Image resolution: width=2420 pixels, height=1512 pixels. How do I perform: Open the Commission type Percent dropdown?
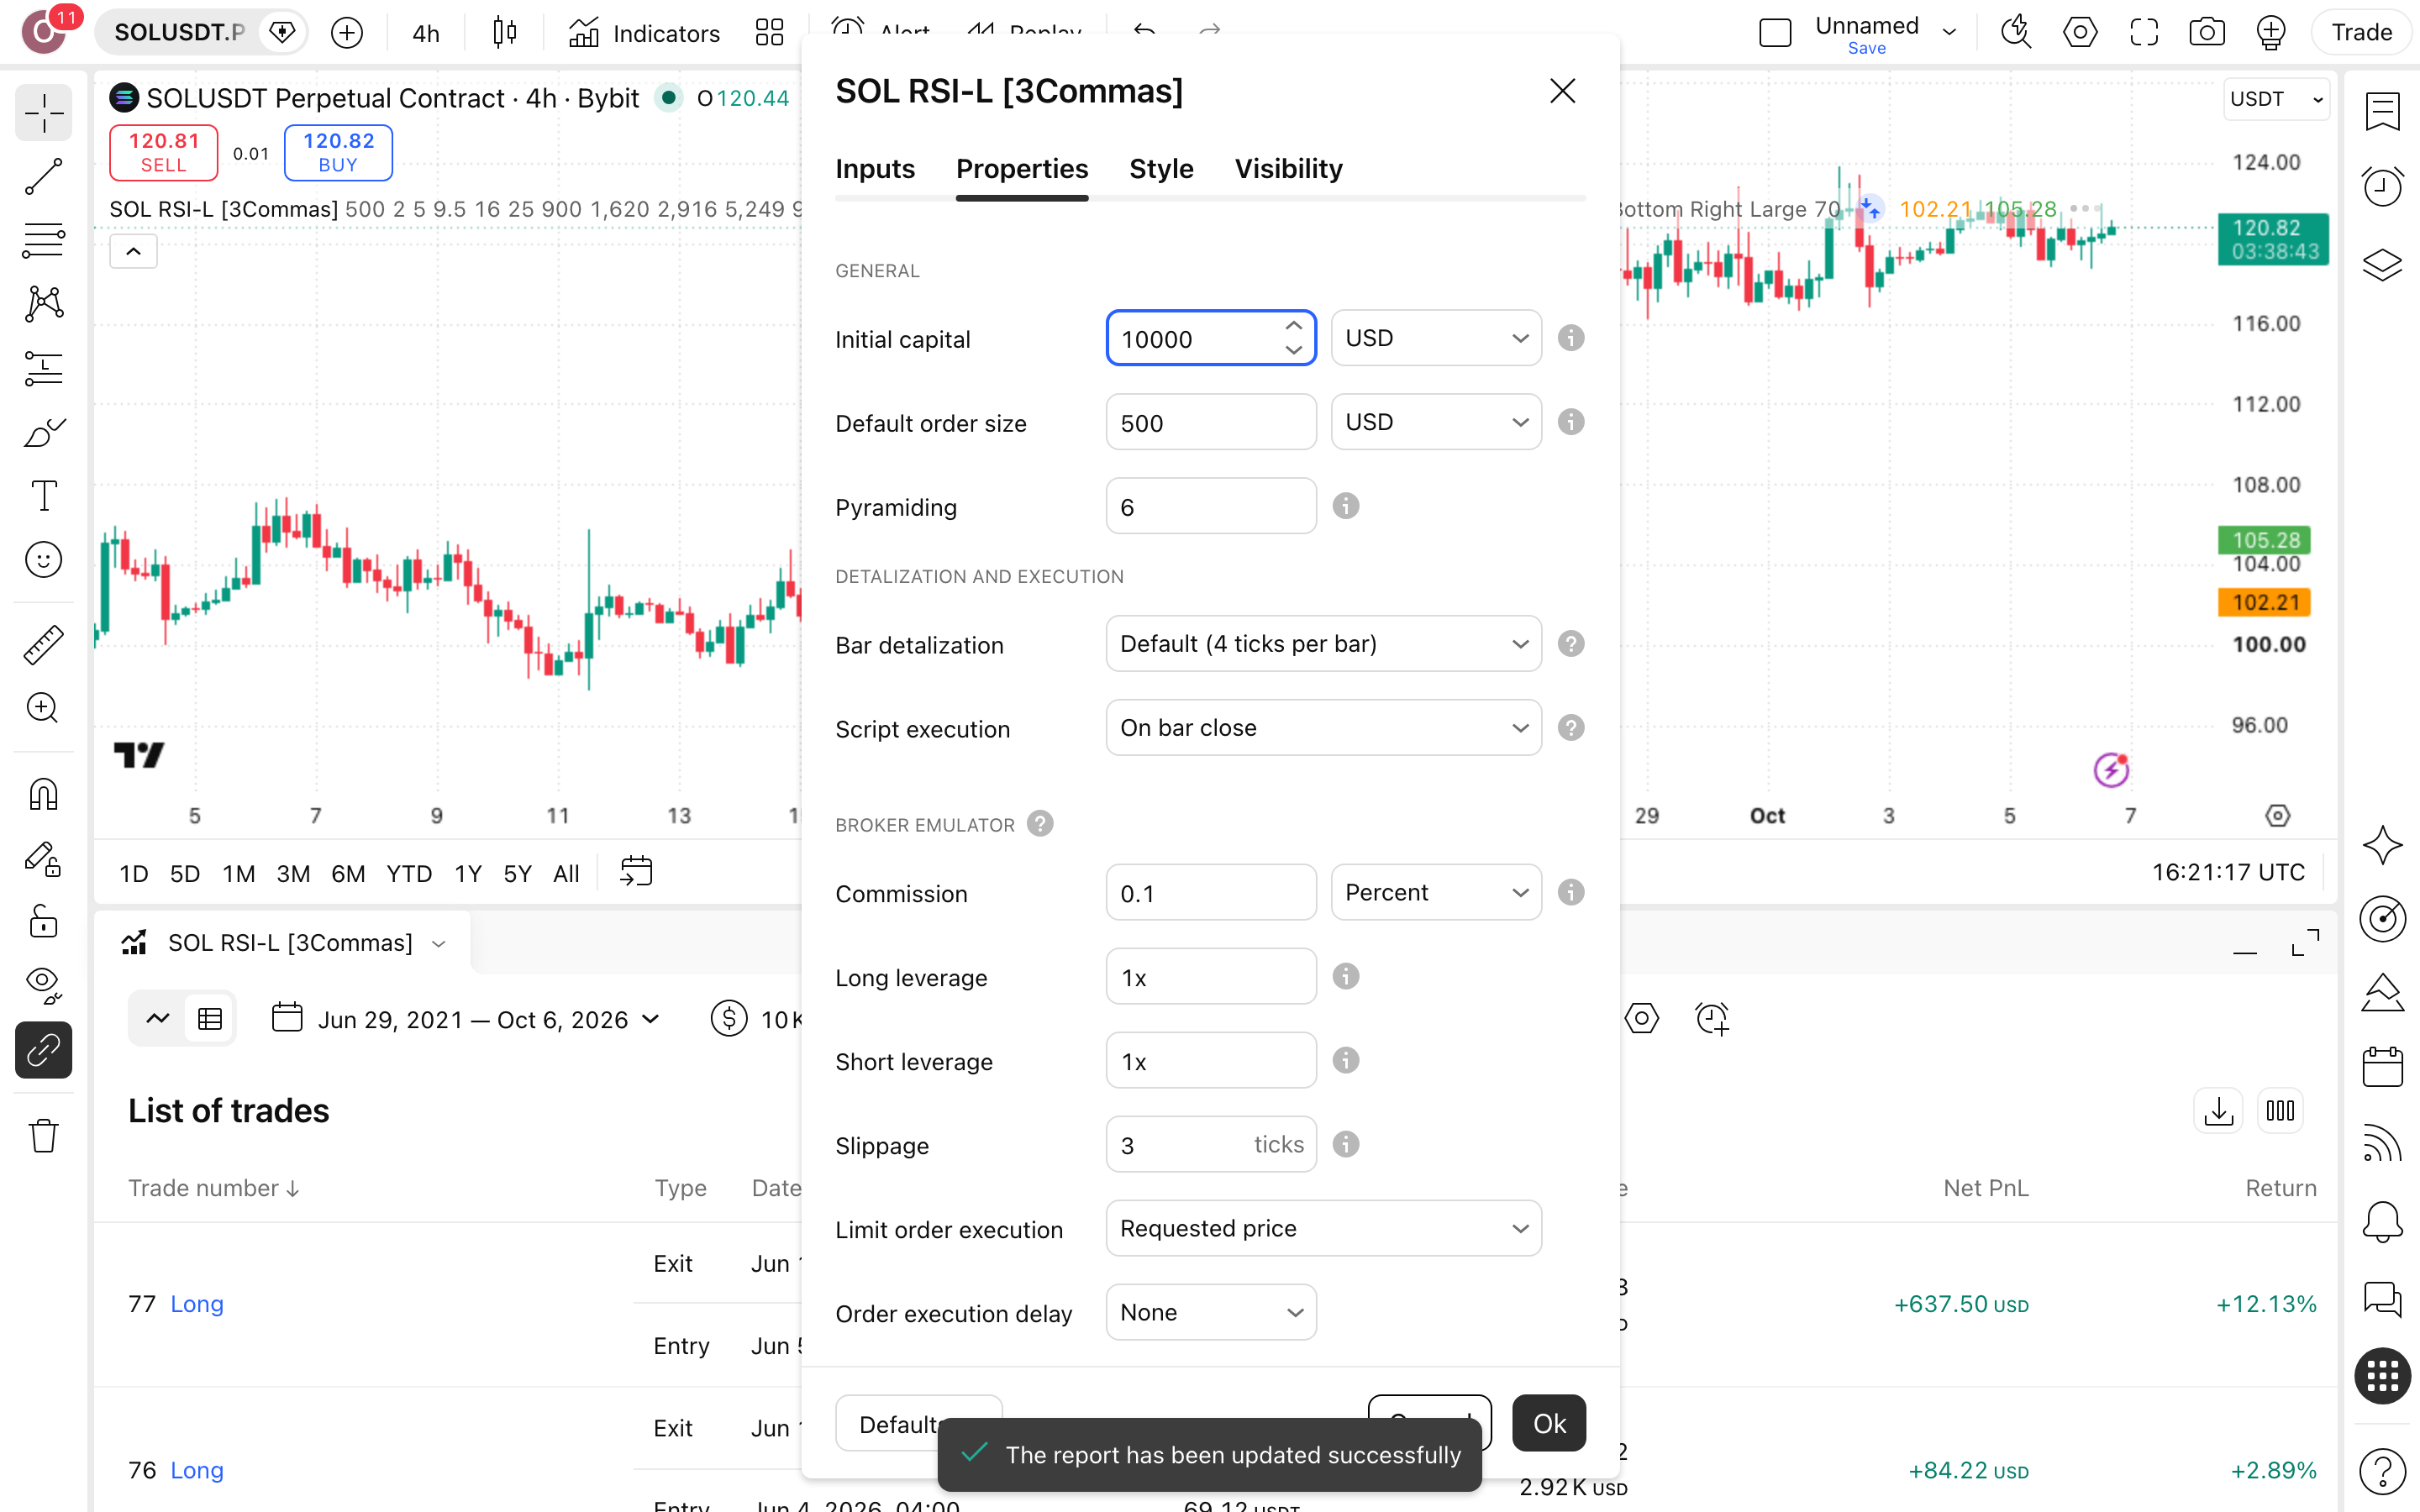[1436, 892]
